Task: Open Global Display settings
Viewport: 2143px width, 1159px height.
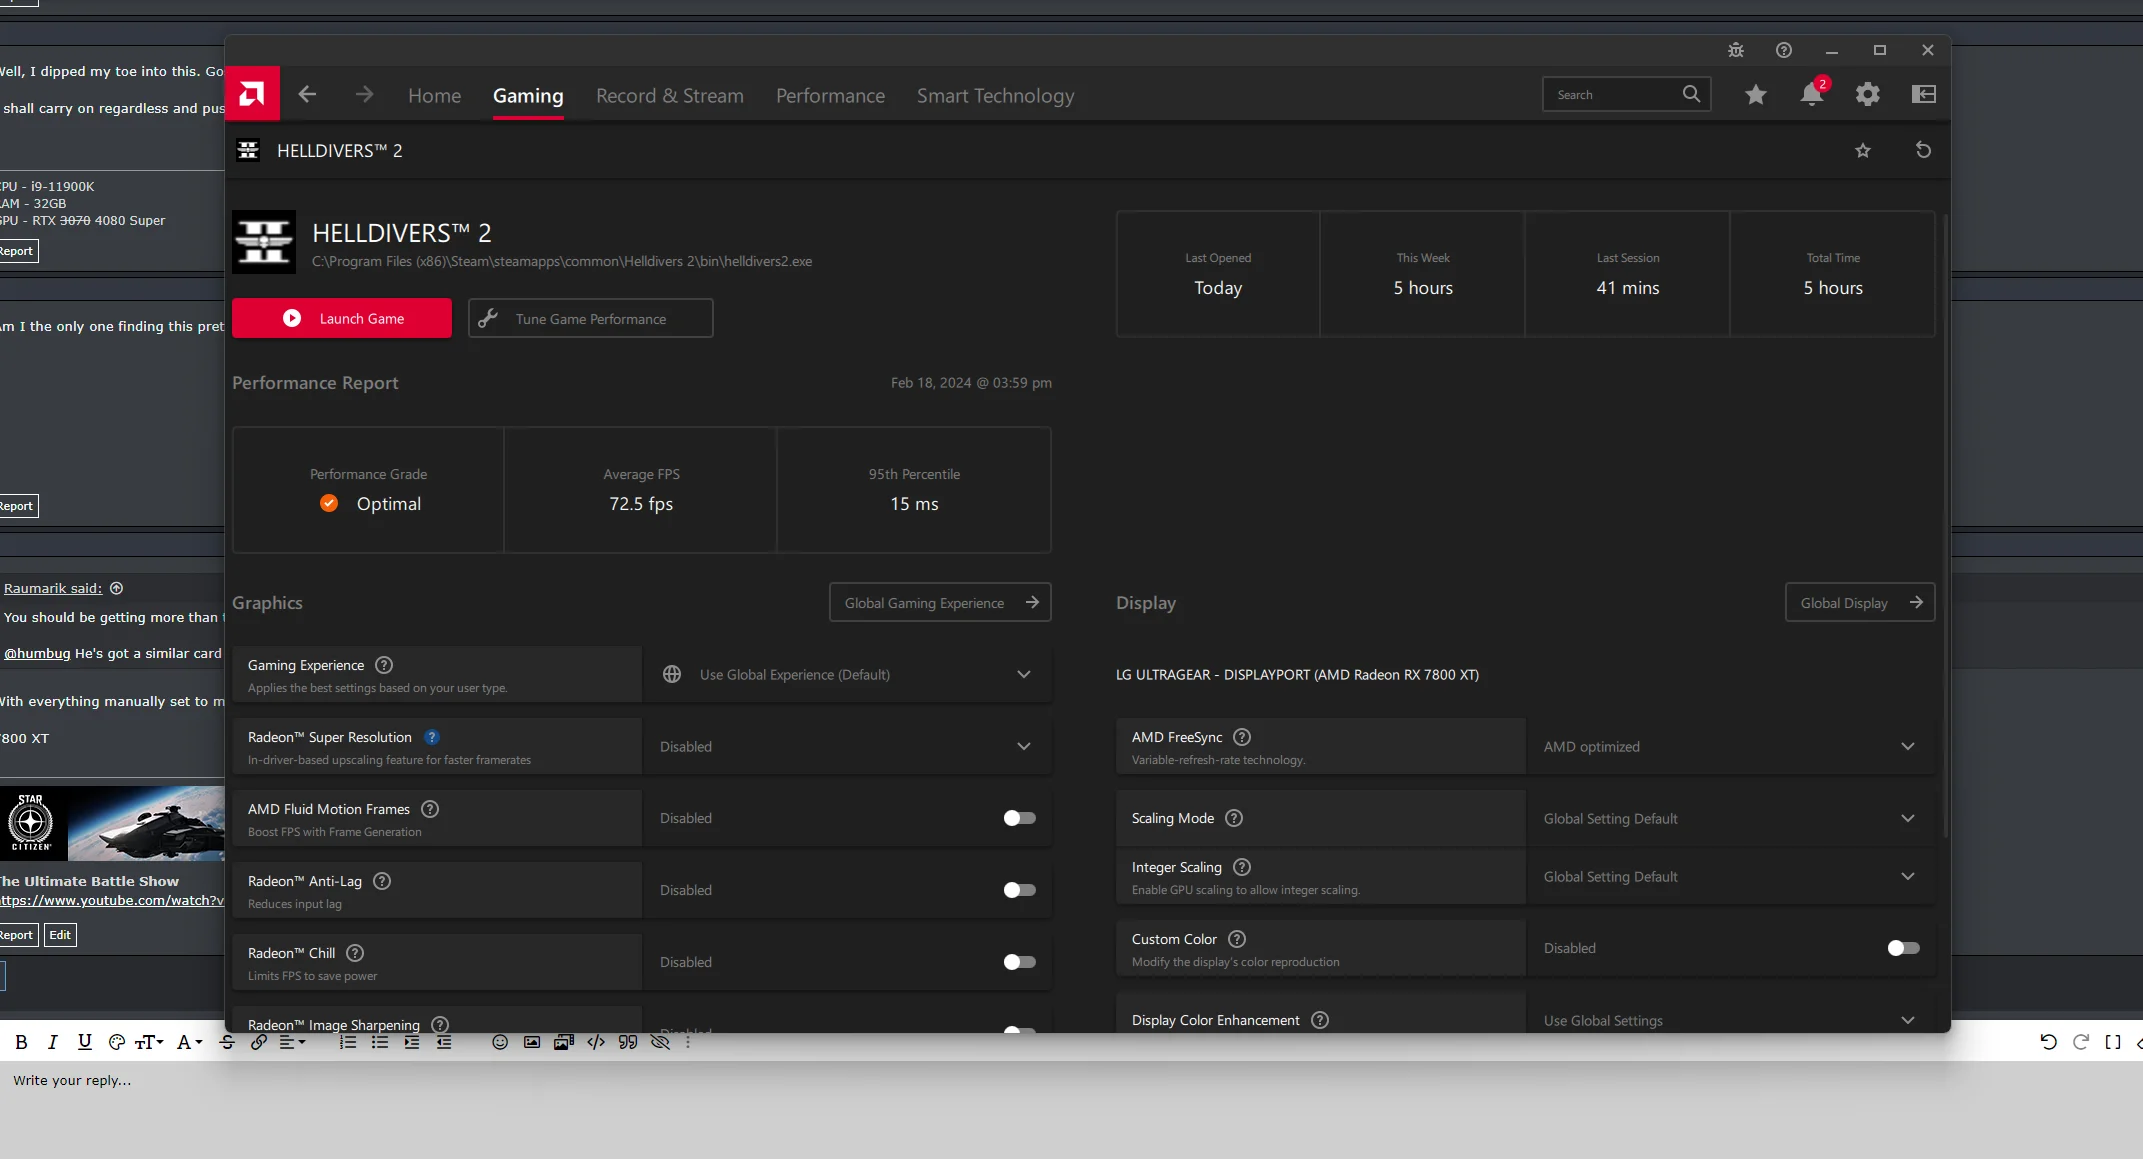Action: pyautogui.click(x=1860, y=602)
